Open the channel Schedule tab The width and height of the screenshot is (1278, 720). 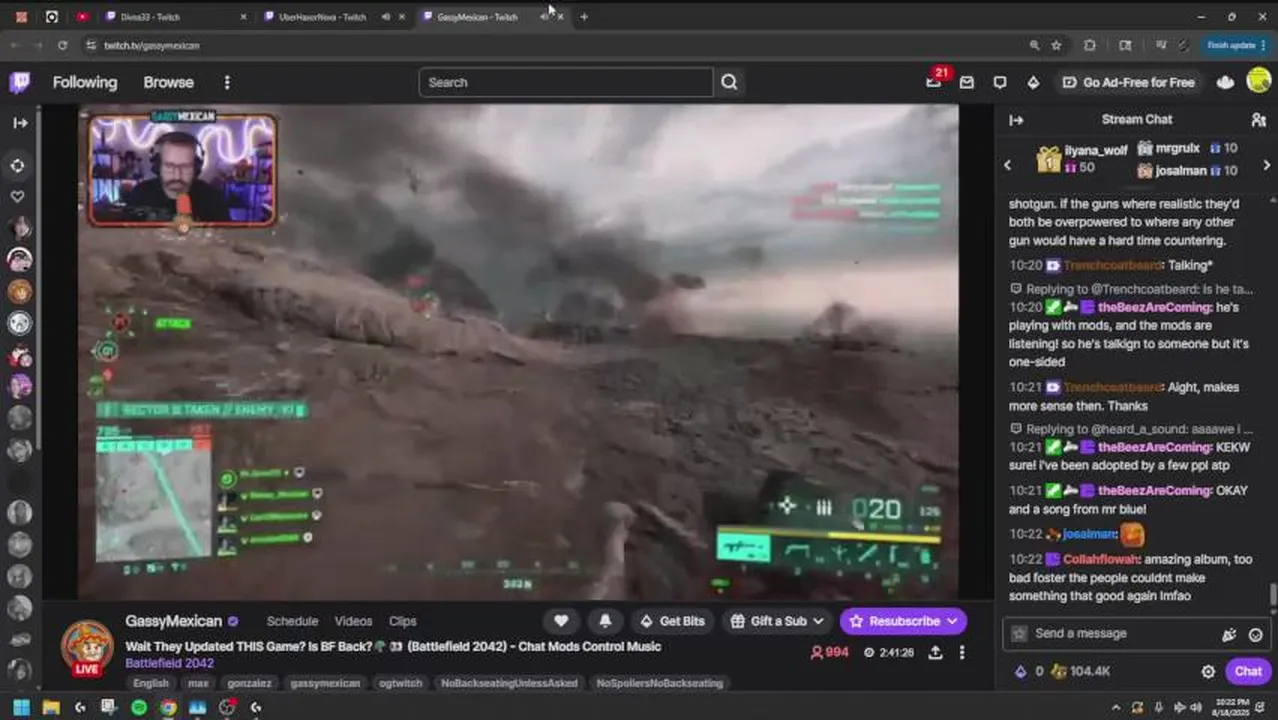click(x=292, y=621)
